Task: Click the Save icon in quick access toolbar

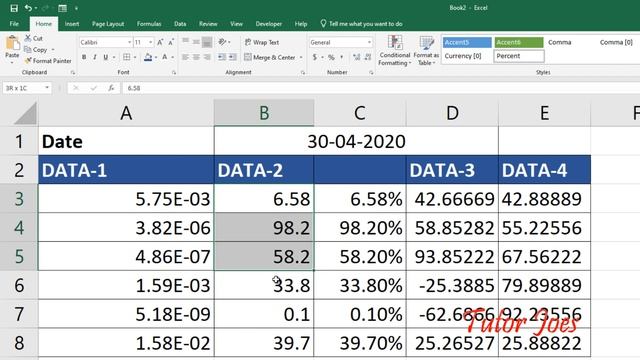Action: [x=14, y=8]
